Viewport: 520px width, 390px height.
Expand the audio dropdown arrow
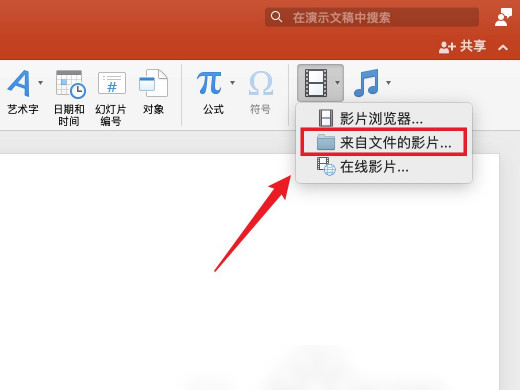click(x=388, y=82)
